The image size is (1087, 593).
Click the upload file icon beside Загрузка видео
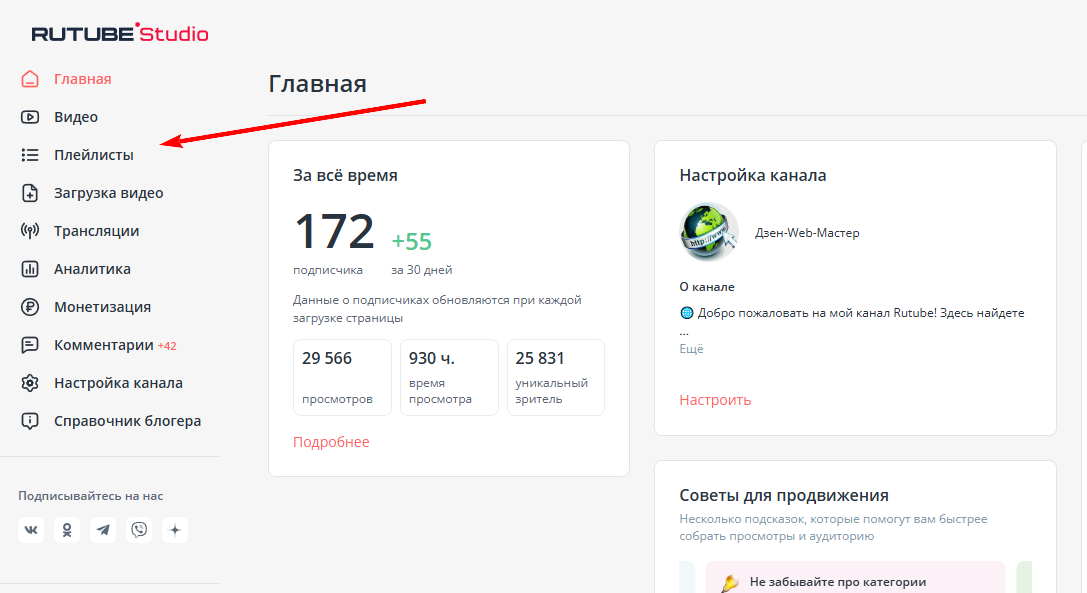click(30, 193)
